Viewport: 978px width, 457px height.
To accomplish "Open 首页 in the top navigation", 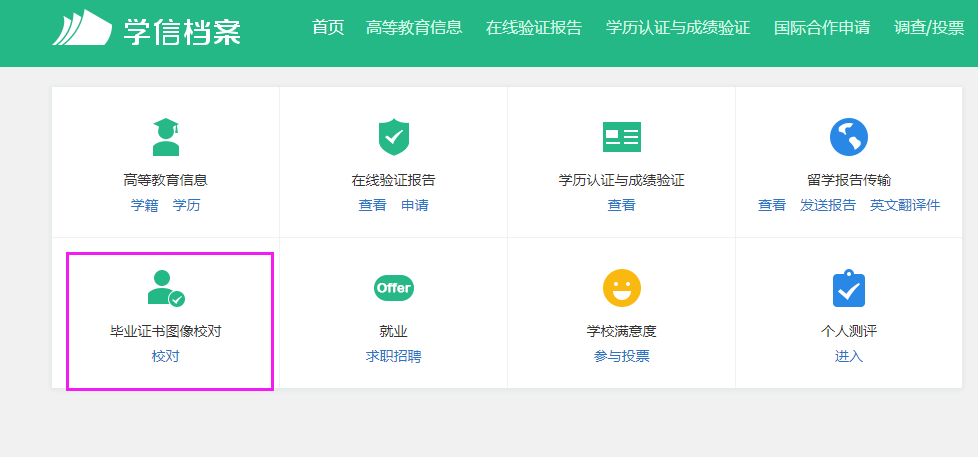I will click(327, 28).
